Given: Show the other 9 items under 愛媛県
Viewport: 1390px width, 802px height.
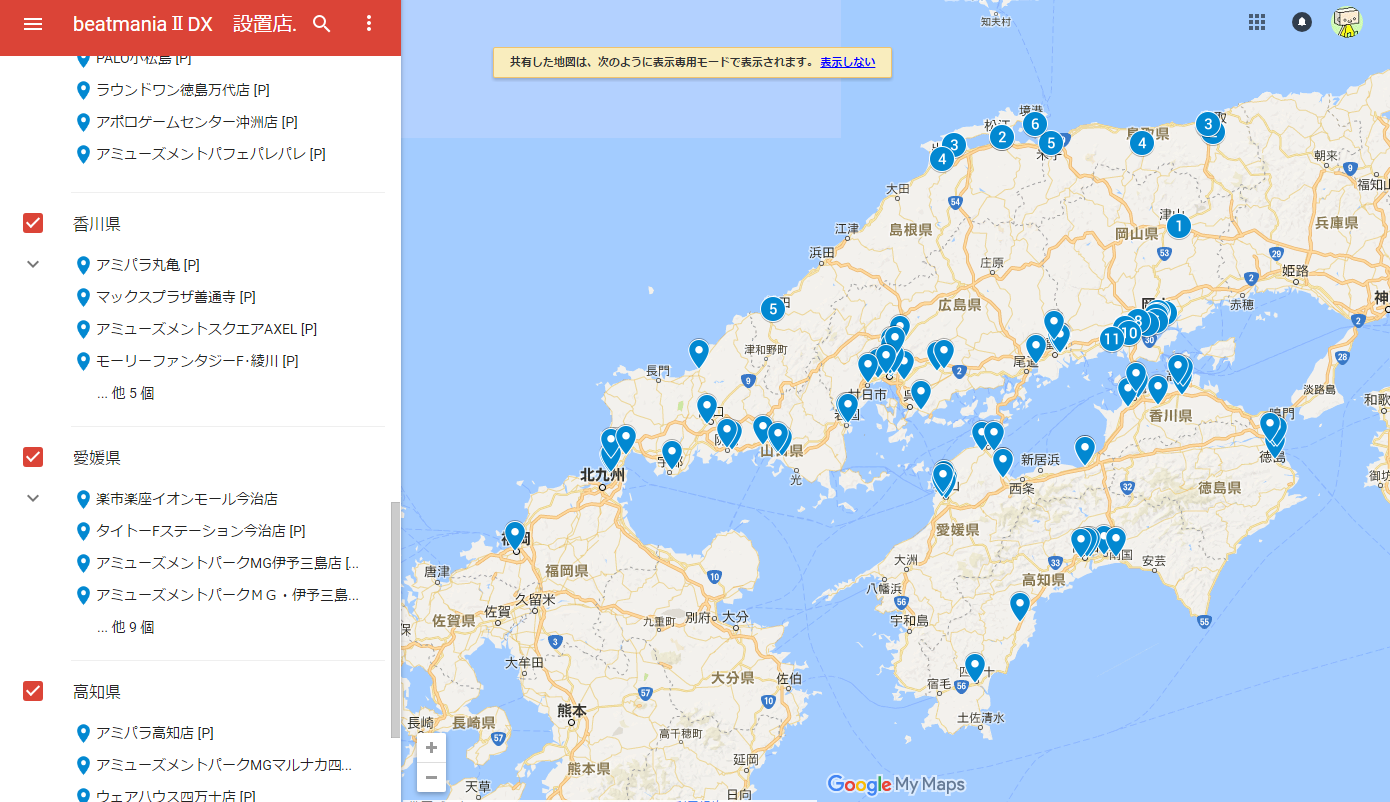Looking at the screenshot, I should tap(125, 627).
